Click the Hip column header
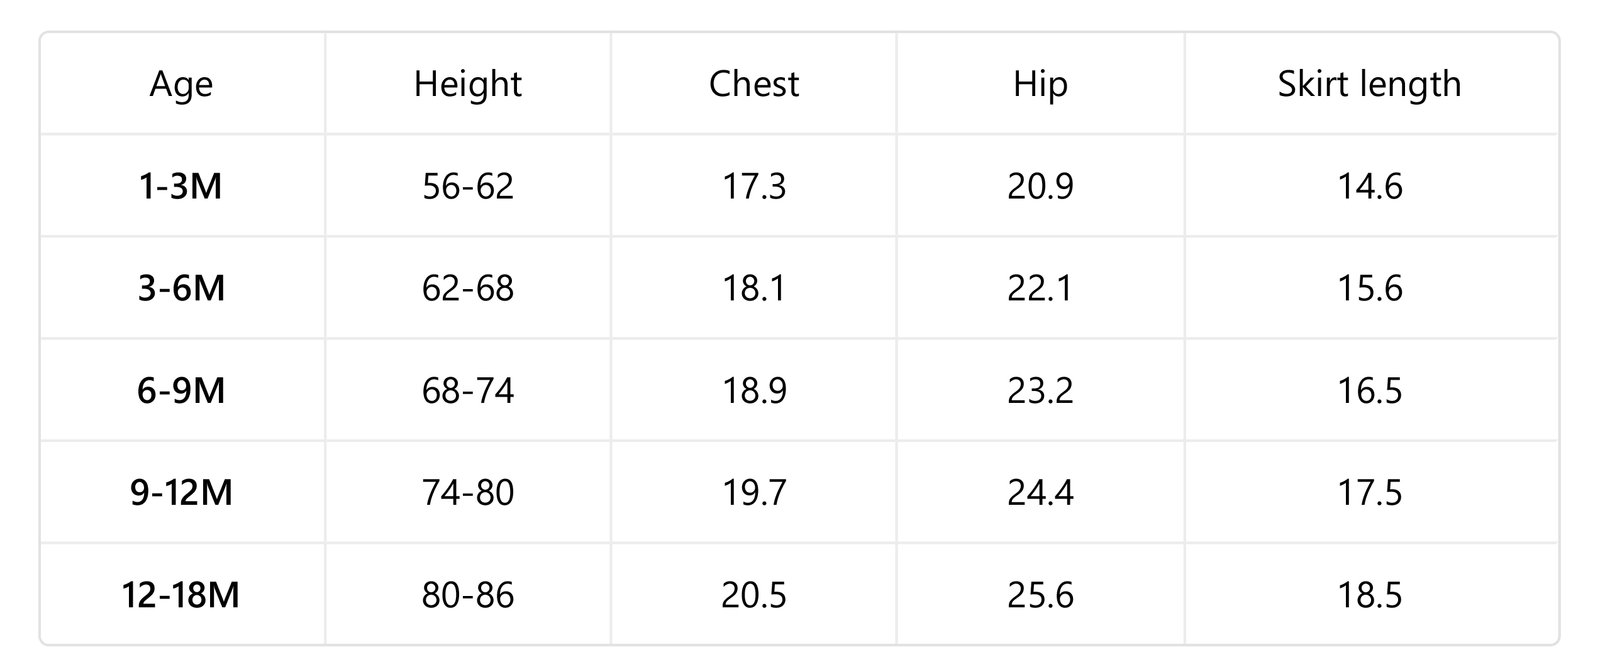Image resolution: width=1600 pixels, height=670 pixels. [x=1040, y=84]
